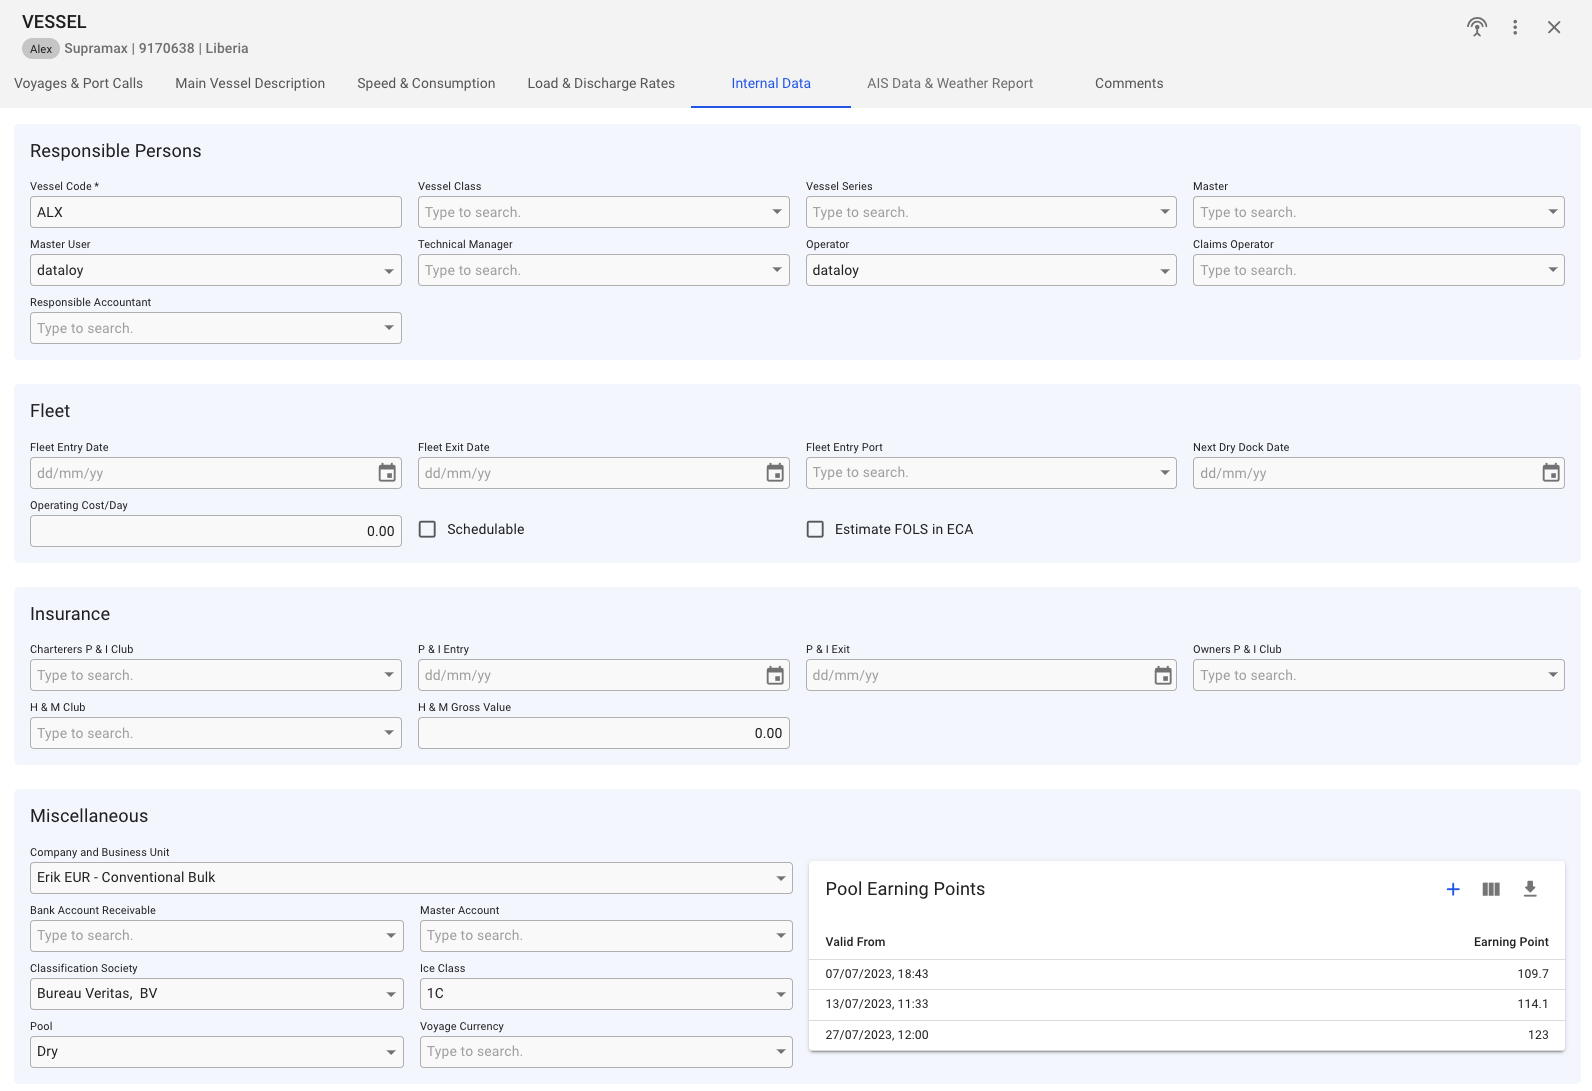Click the Operating Cost/Day field

point(215,531)
